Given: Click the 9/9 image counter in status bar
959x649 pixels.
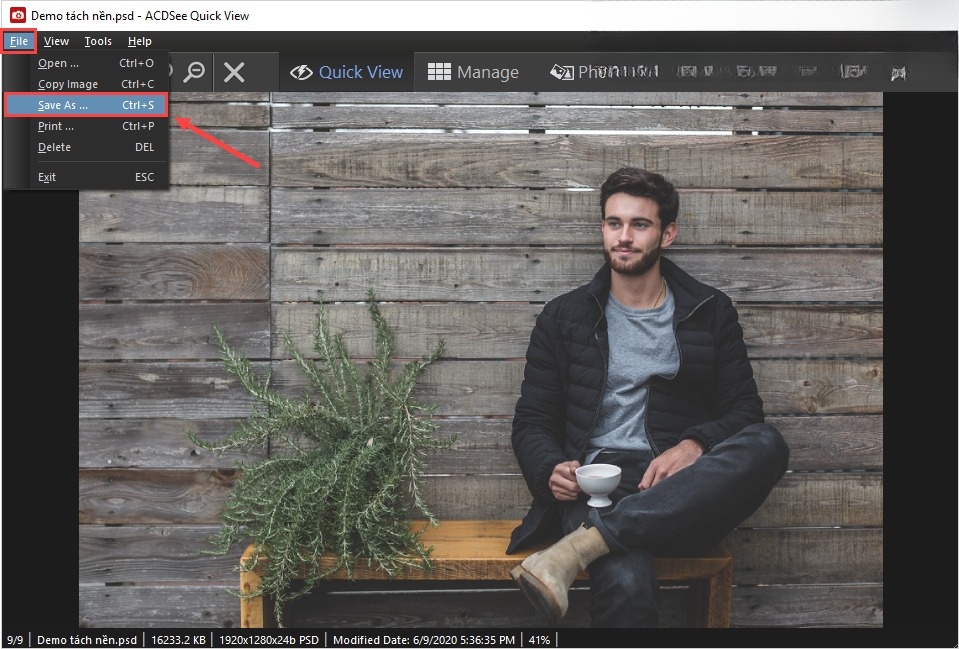Looking at the screenshot, I should click(16, 639).
